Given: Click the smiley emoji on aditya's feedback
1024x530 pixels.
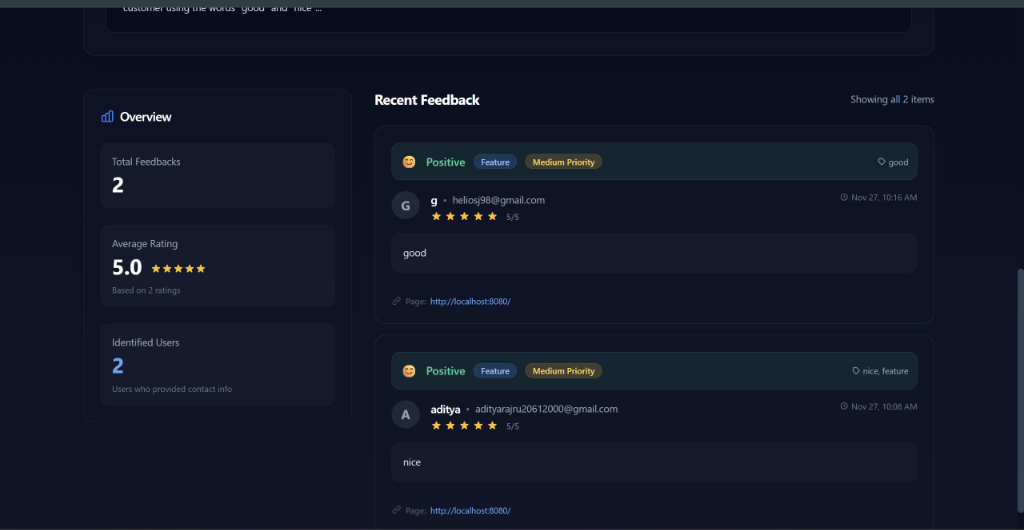Looking at the screenshot, I should click(409, 371).
